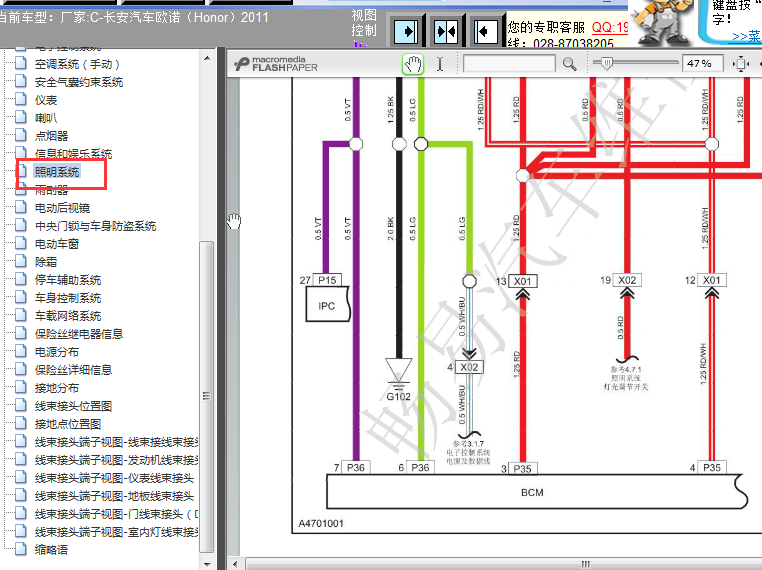Click the FlashPaper search text box
The width and height of the screenshot is (762, 570).
click(x=509, y=64)
